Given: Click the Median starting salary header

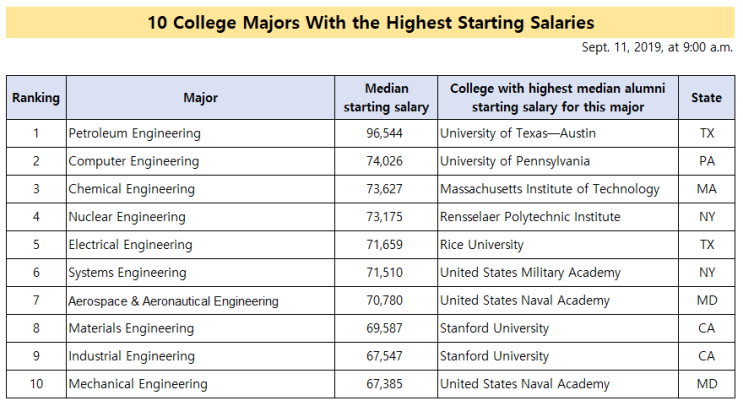Looking at the screenshot, I should (386, 98).
